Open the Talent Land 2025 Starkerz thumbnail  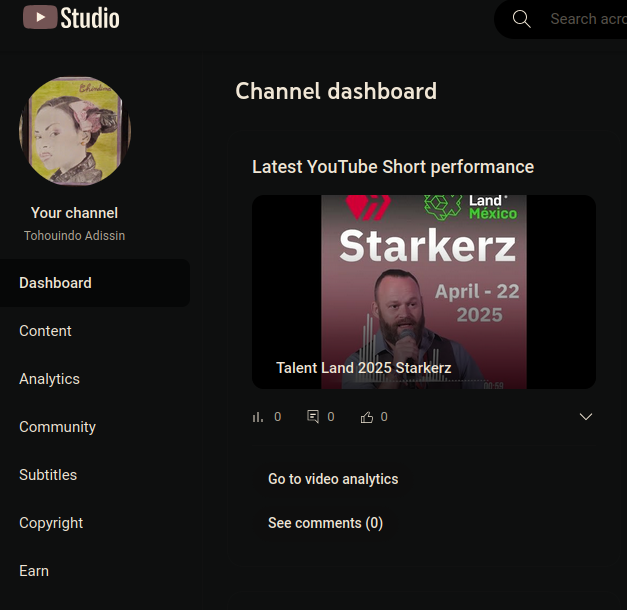tap(424, 292)
